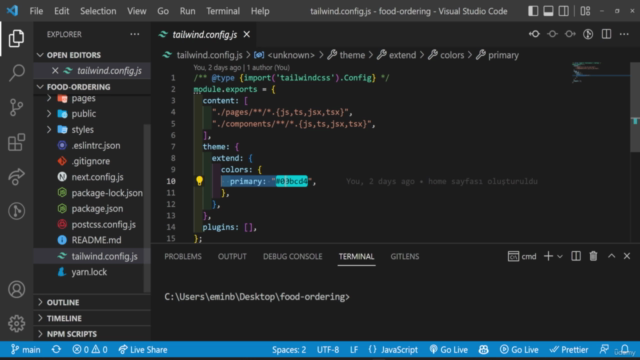Click the main branch in status bar
The height and width of the screenshot is (360, 640).
coord(26,350)
